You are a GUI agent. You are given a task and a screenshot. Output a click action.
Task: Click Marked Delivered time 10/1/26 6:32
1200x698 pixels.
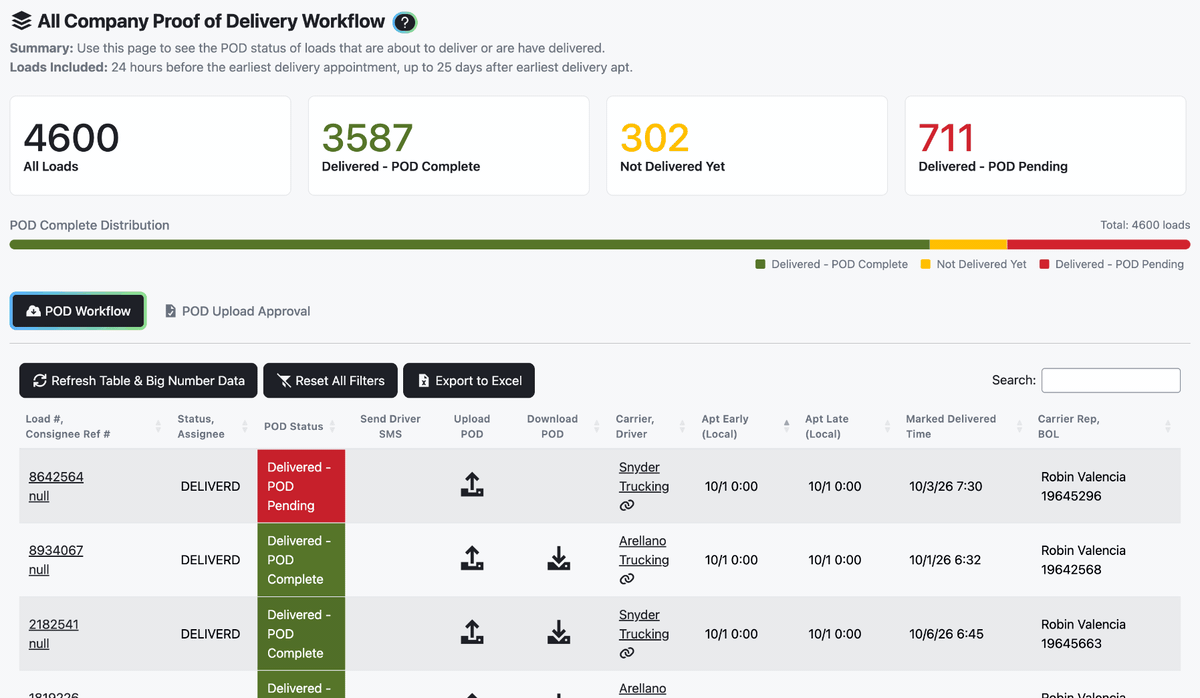click(x=945, y=560)
